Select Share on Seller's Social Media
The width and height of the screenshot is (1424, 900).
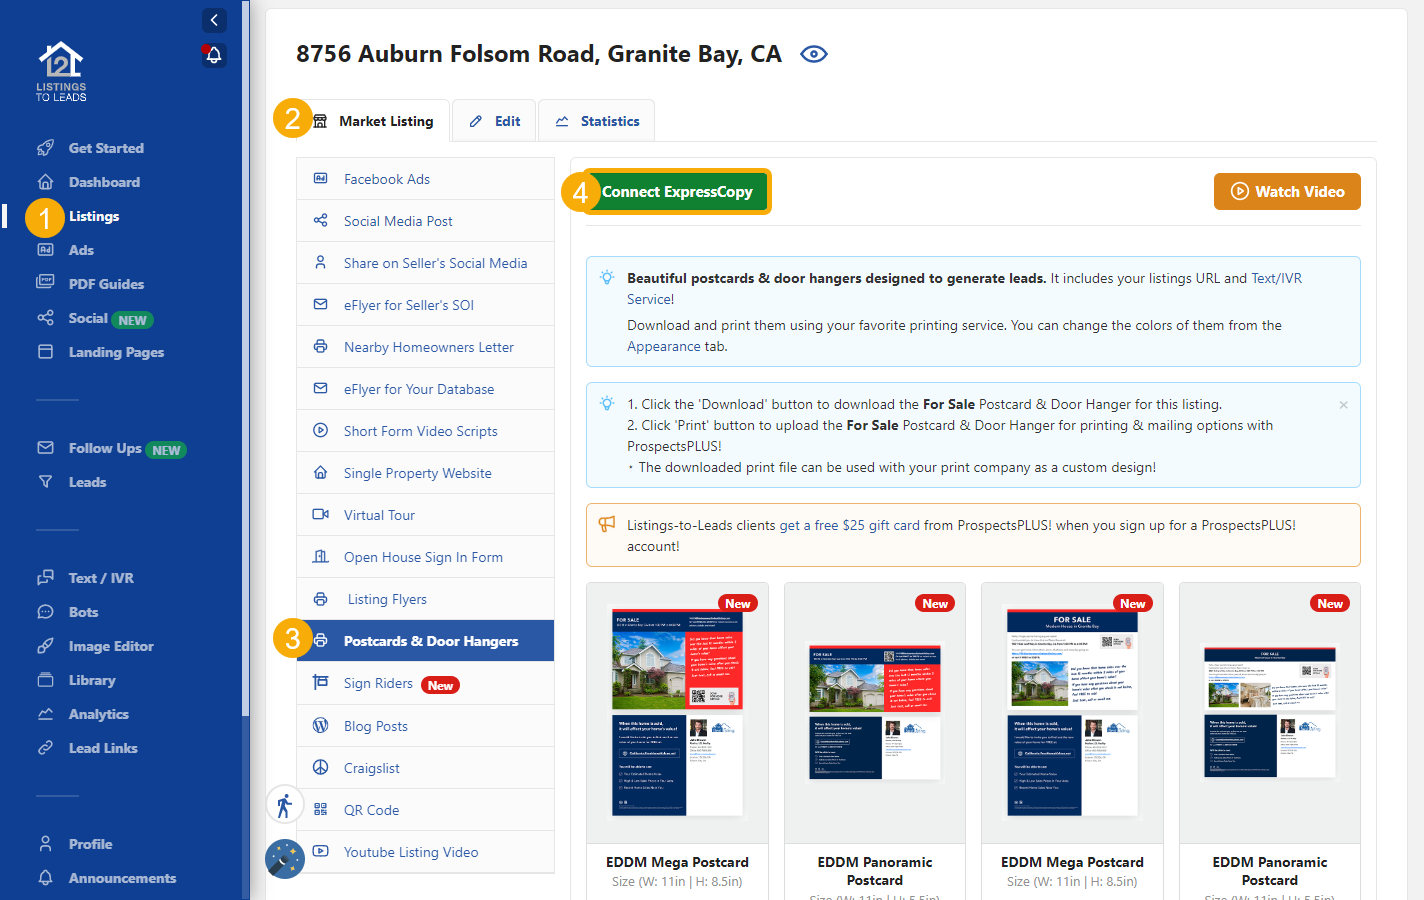click(425, 263)
